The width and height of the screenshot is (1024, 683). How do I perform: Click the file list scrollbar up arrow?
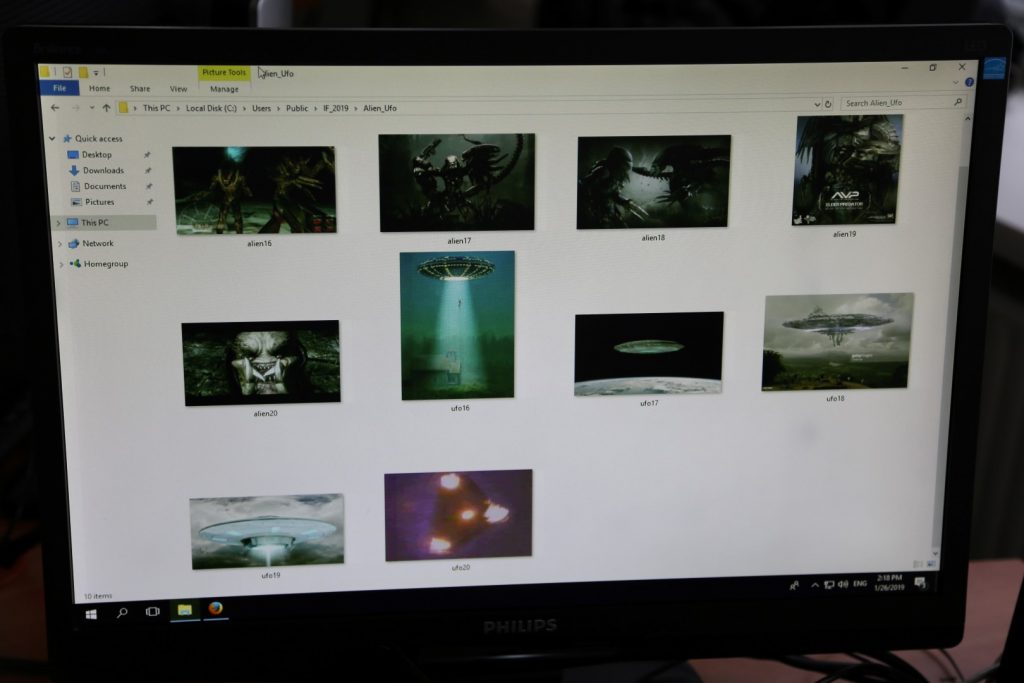(x=967, y=119)
